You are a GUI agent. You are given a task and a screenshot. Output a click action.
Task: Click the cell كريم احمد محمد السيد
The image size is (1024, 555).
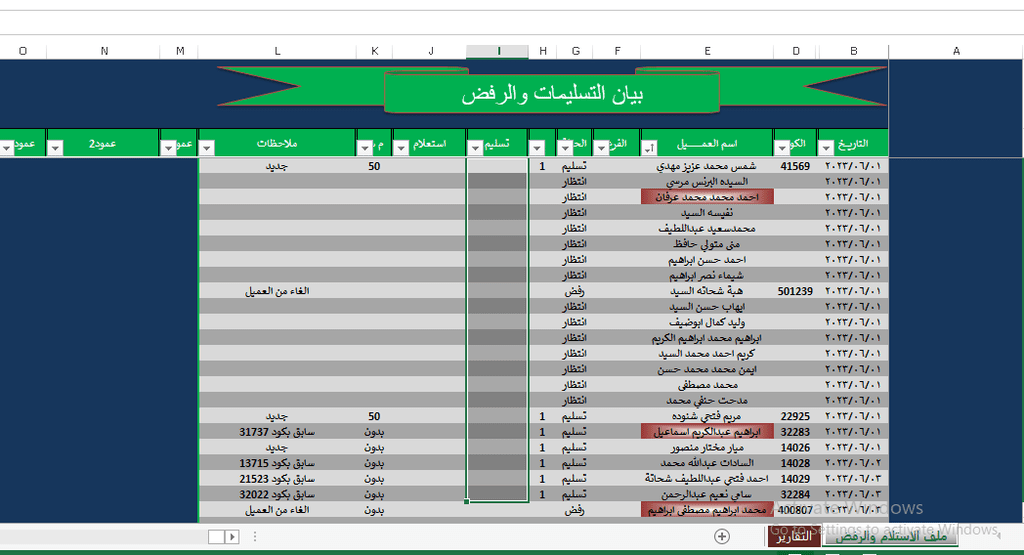707,353
